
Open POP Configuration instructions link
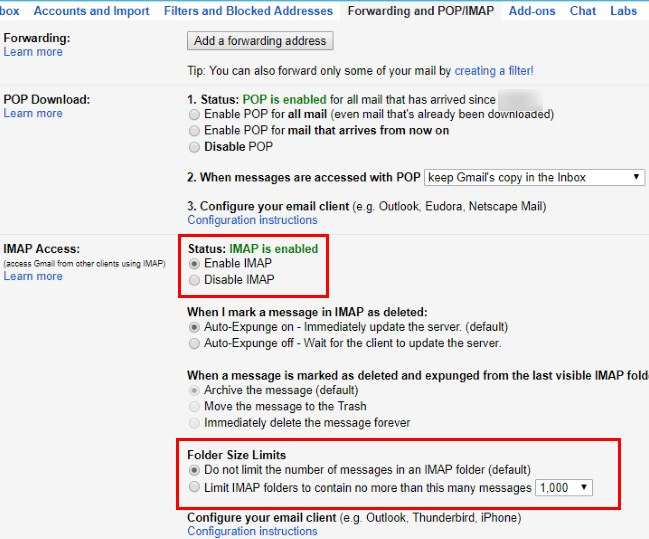(x=252, y=220)
